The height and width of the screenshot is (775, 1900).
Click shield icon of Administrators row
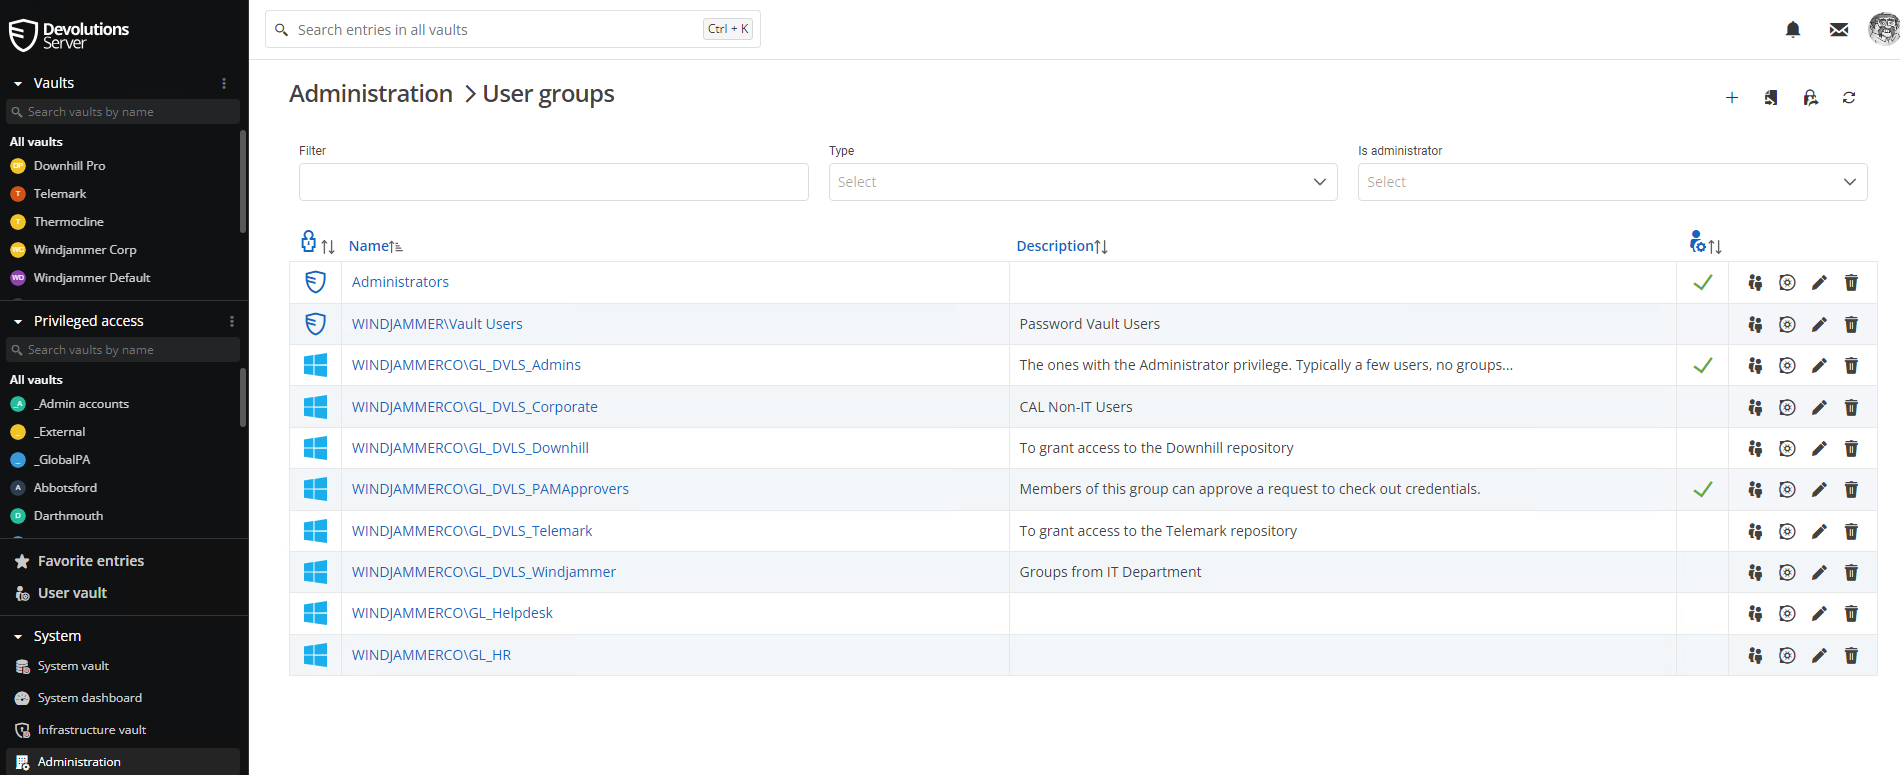click(x=315, y=282)
